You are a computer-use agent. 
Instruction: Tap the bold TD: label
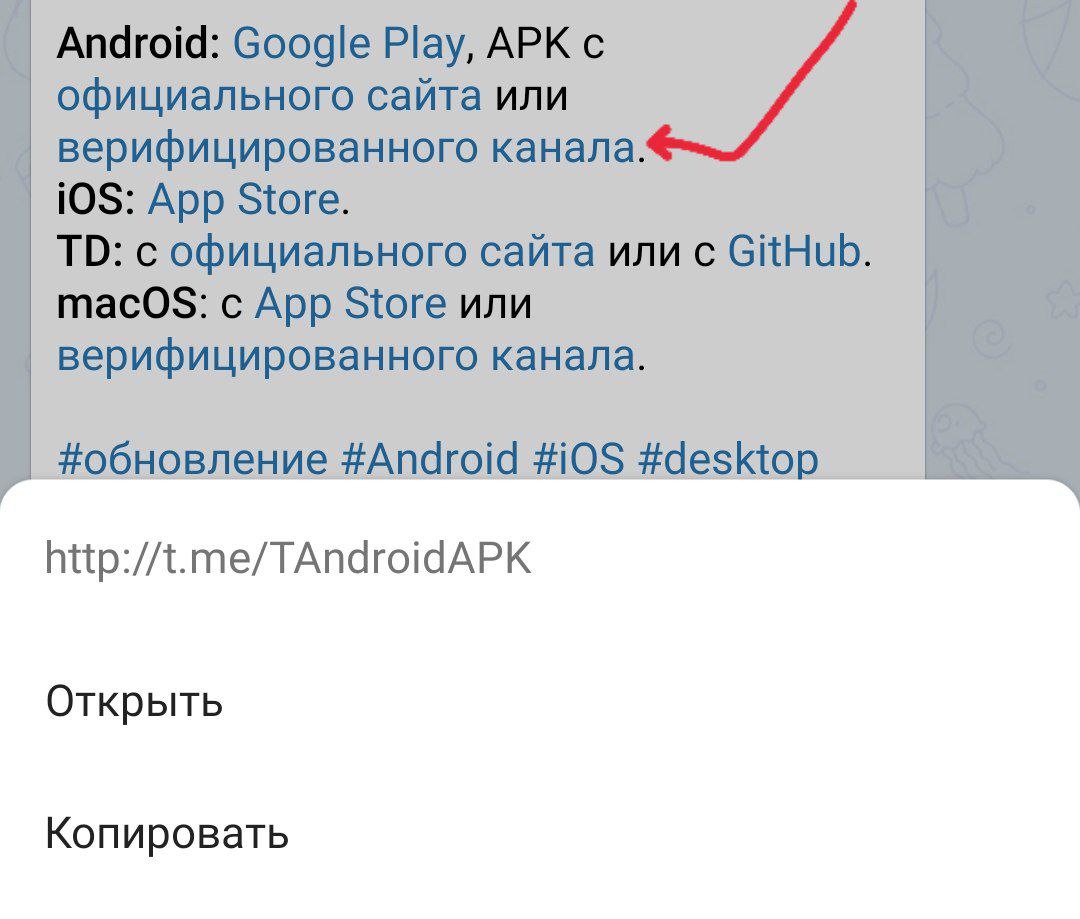(x=90, y=251)
